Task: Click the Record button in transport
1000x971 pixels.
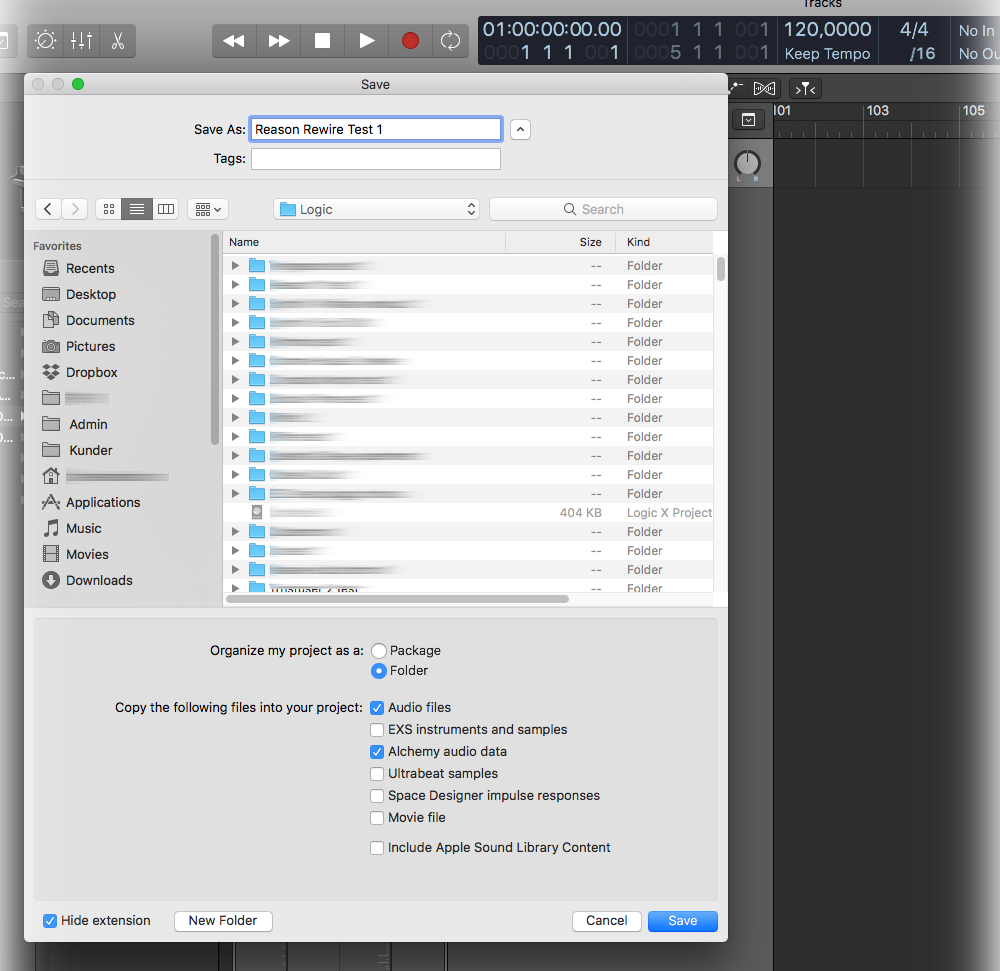Action: point(410,41)
